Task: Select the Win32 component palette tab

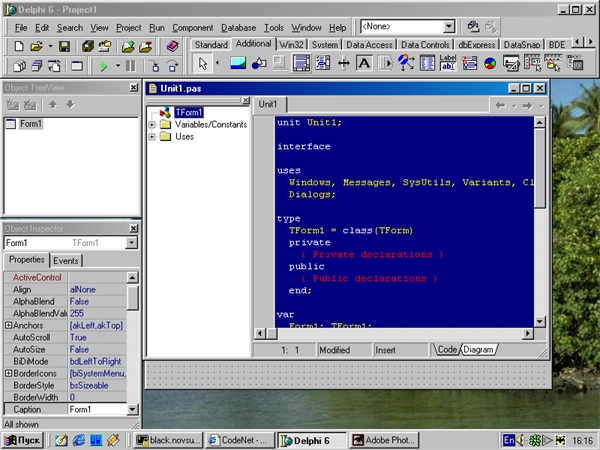Action: tap(291, 45)
